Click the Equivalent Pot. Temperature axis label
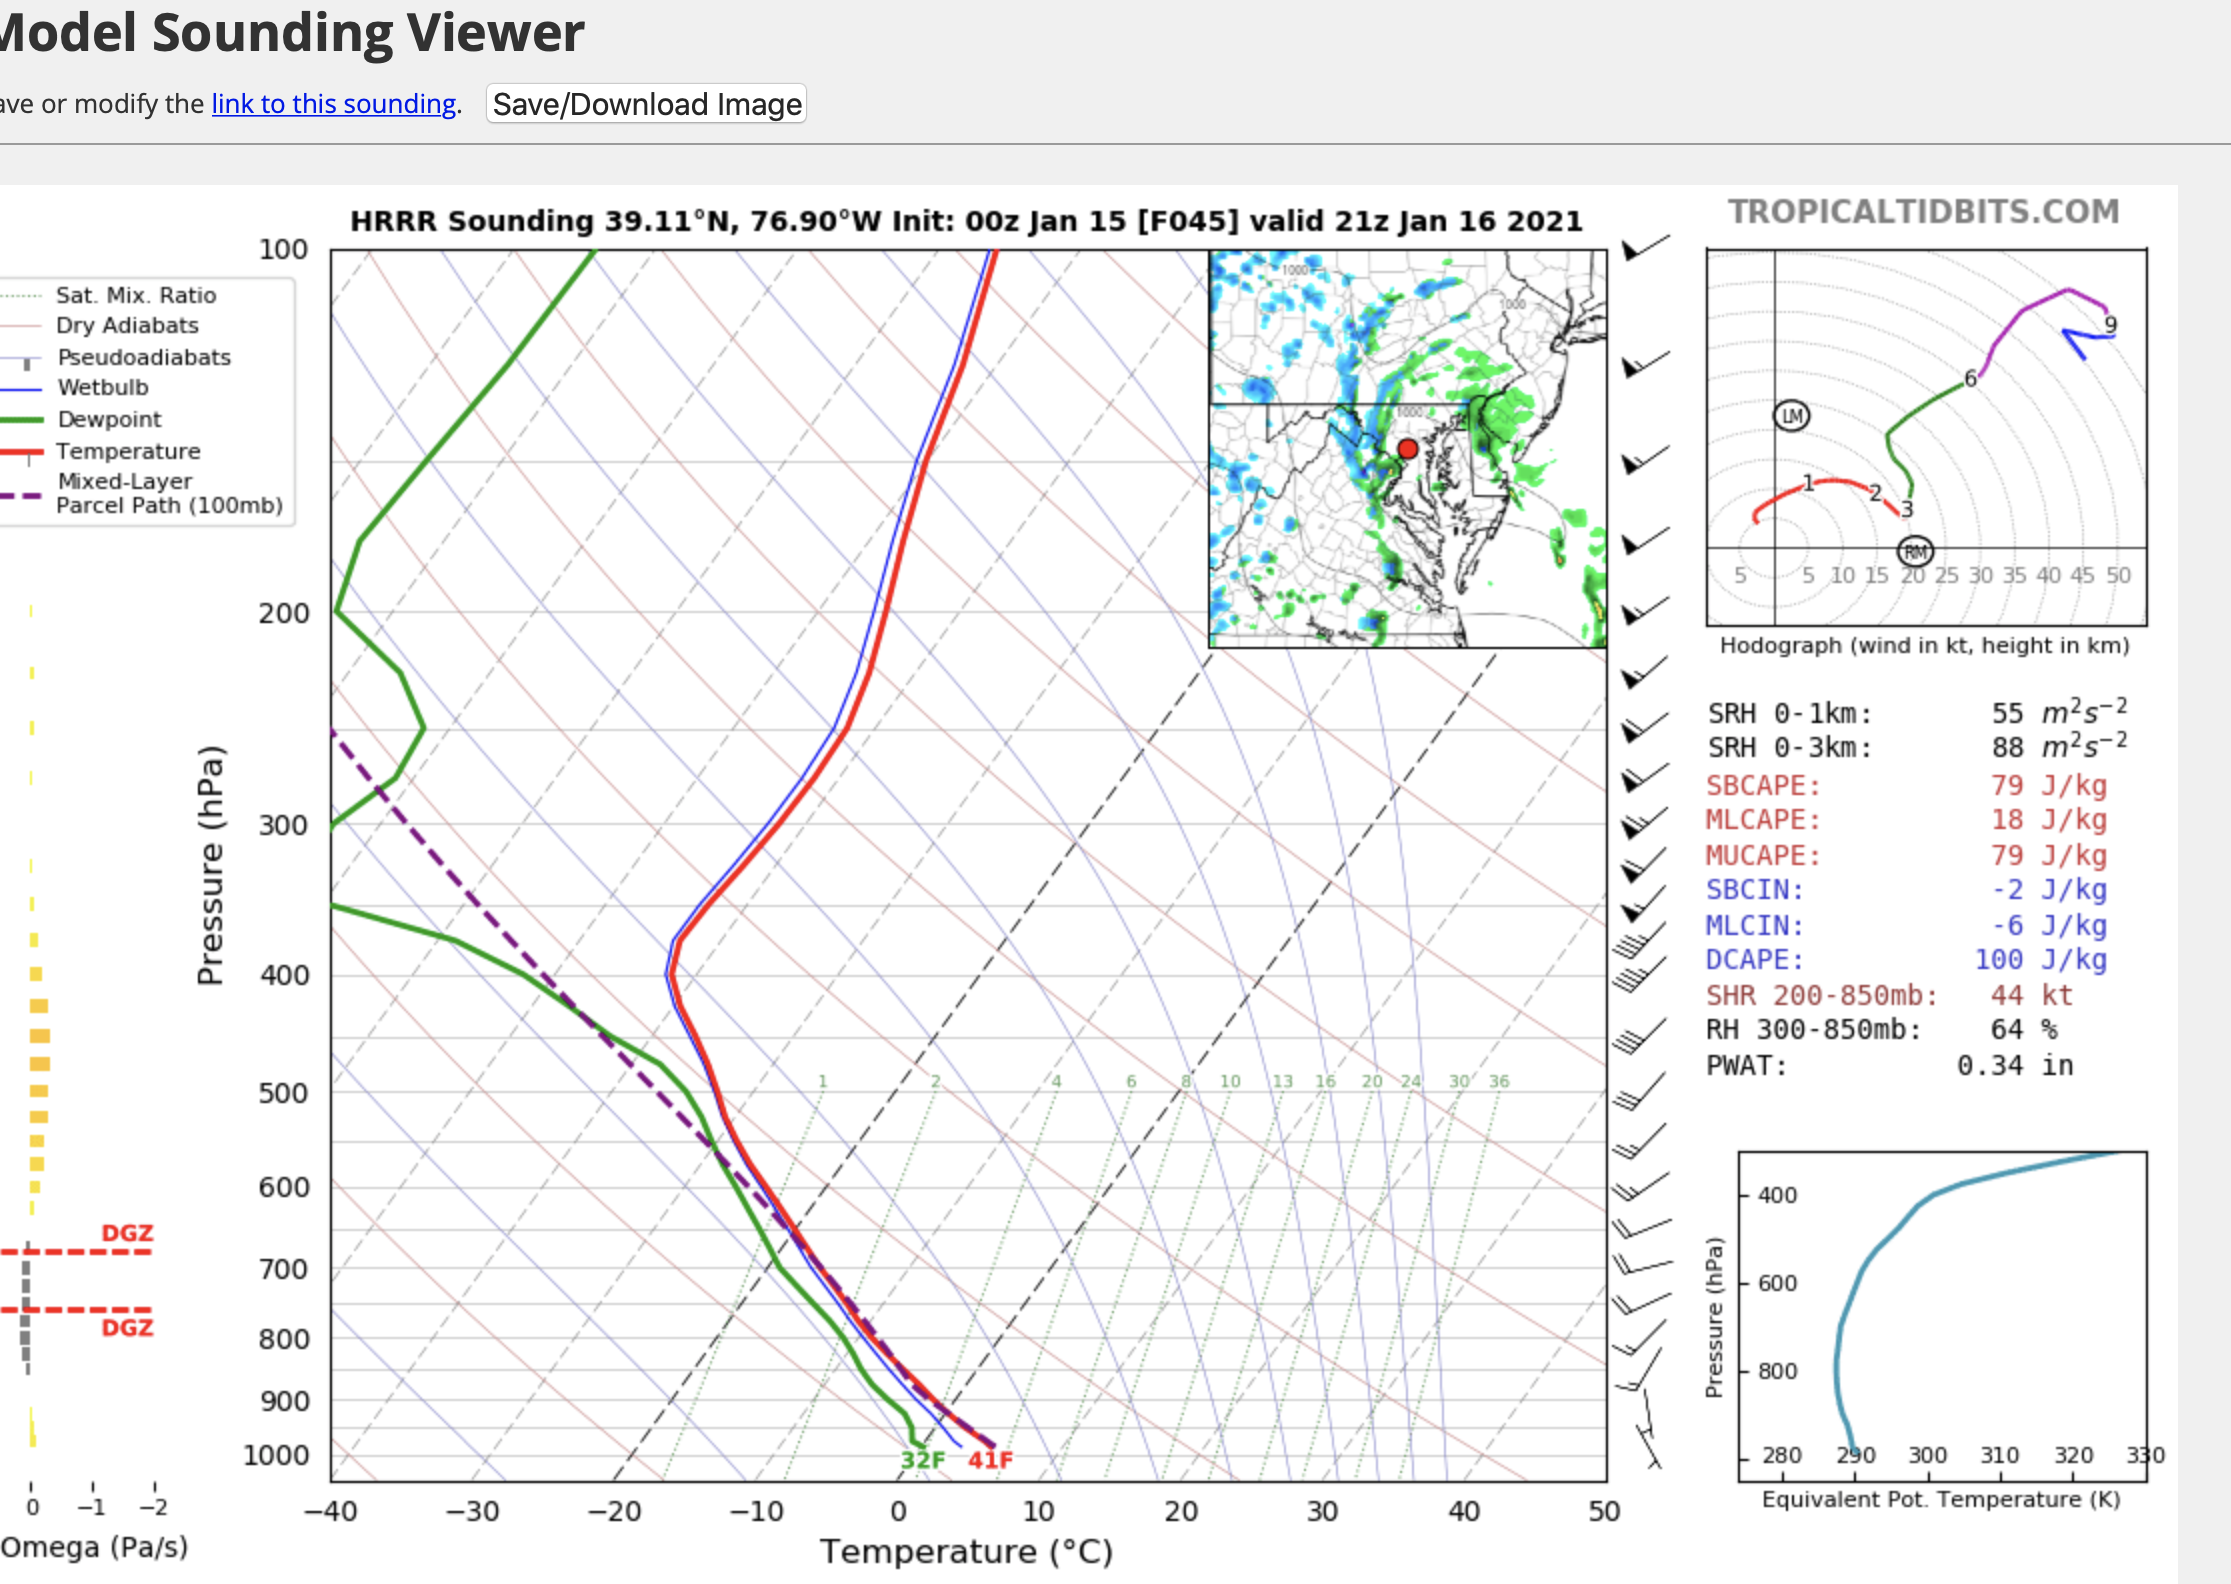 point(1941,1499)
